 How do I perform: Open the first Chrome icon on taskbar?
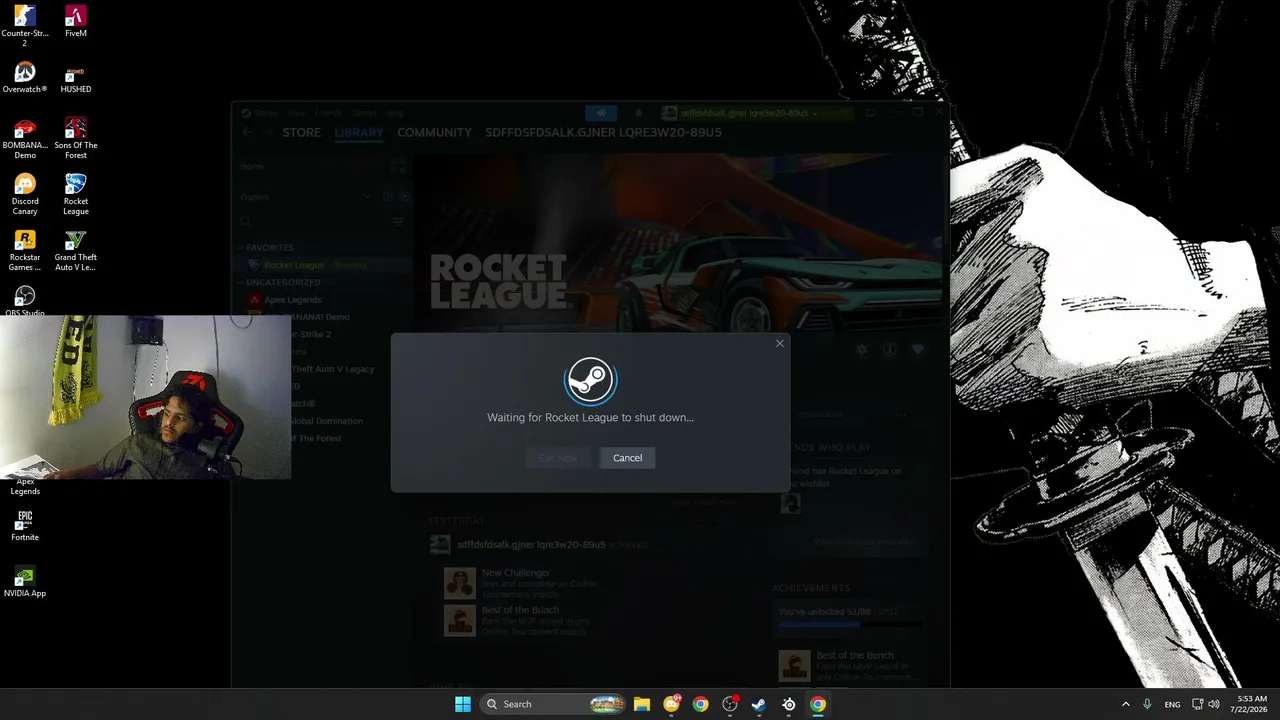tap(700, 704)
